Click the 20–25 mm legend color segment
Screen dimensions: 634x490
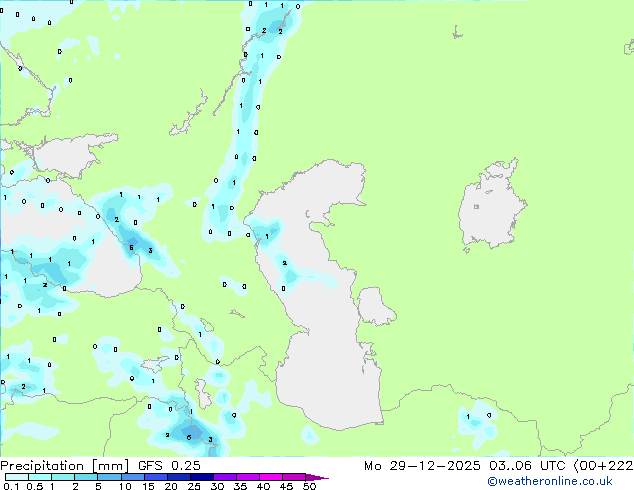point(179,477)
